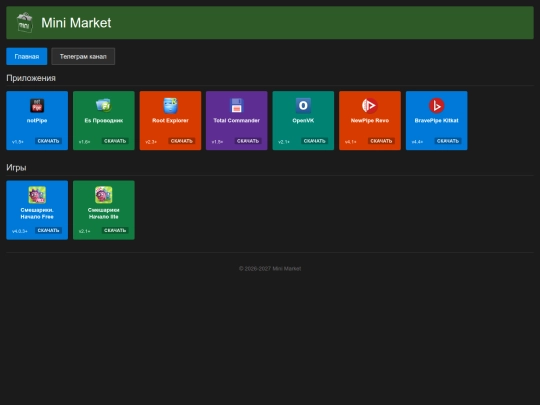Click the Mini Market shopping bag logo

click(x=25, y=23)
